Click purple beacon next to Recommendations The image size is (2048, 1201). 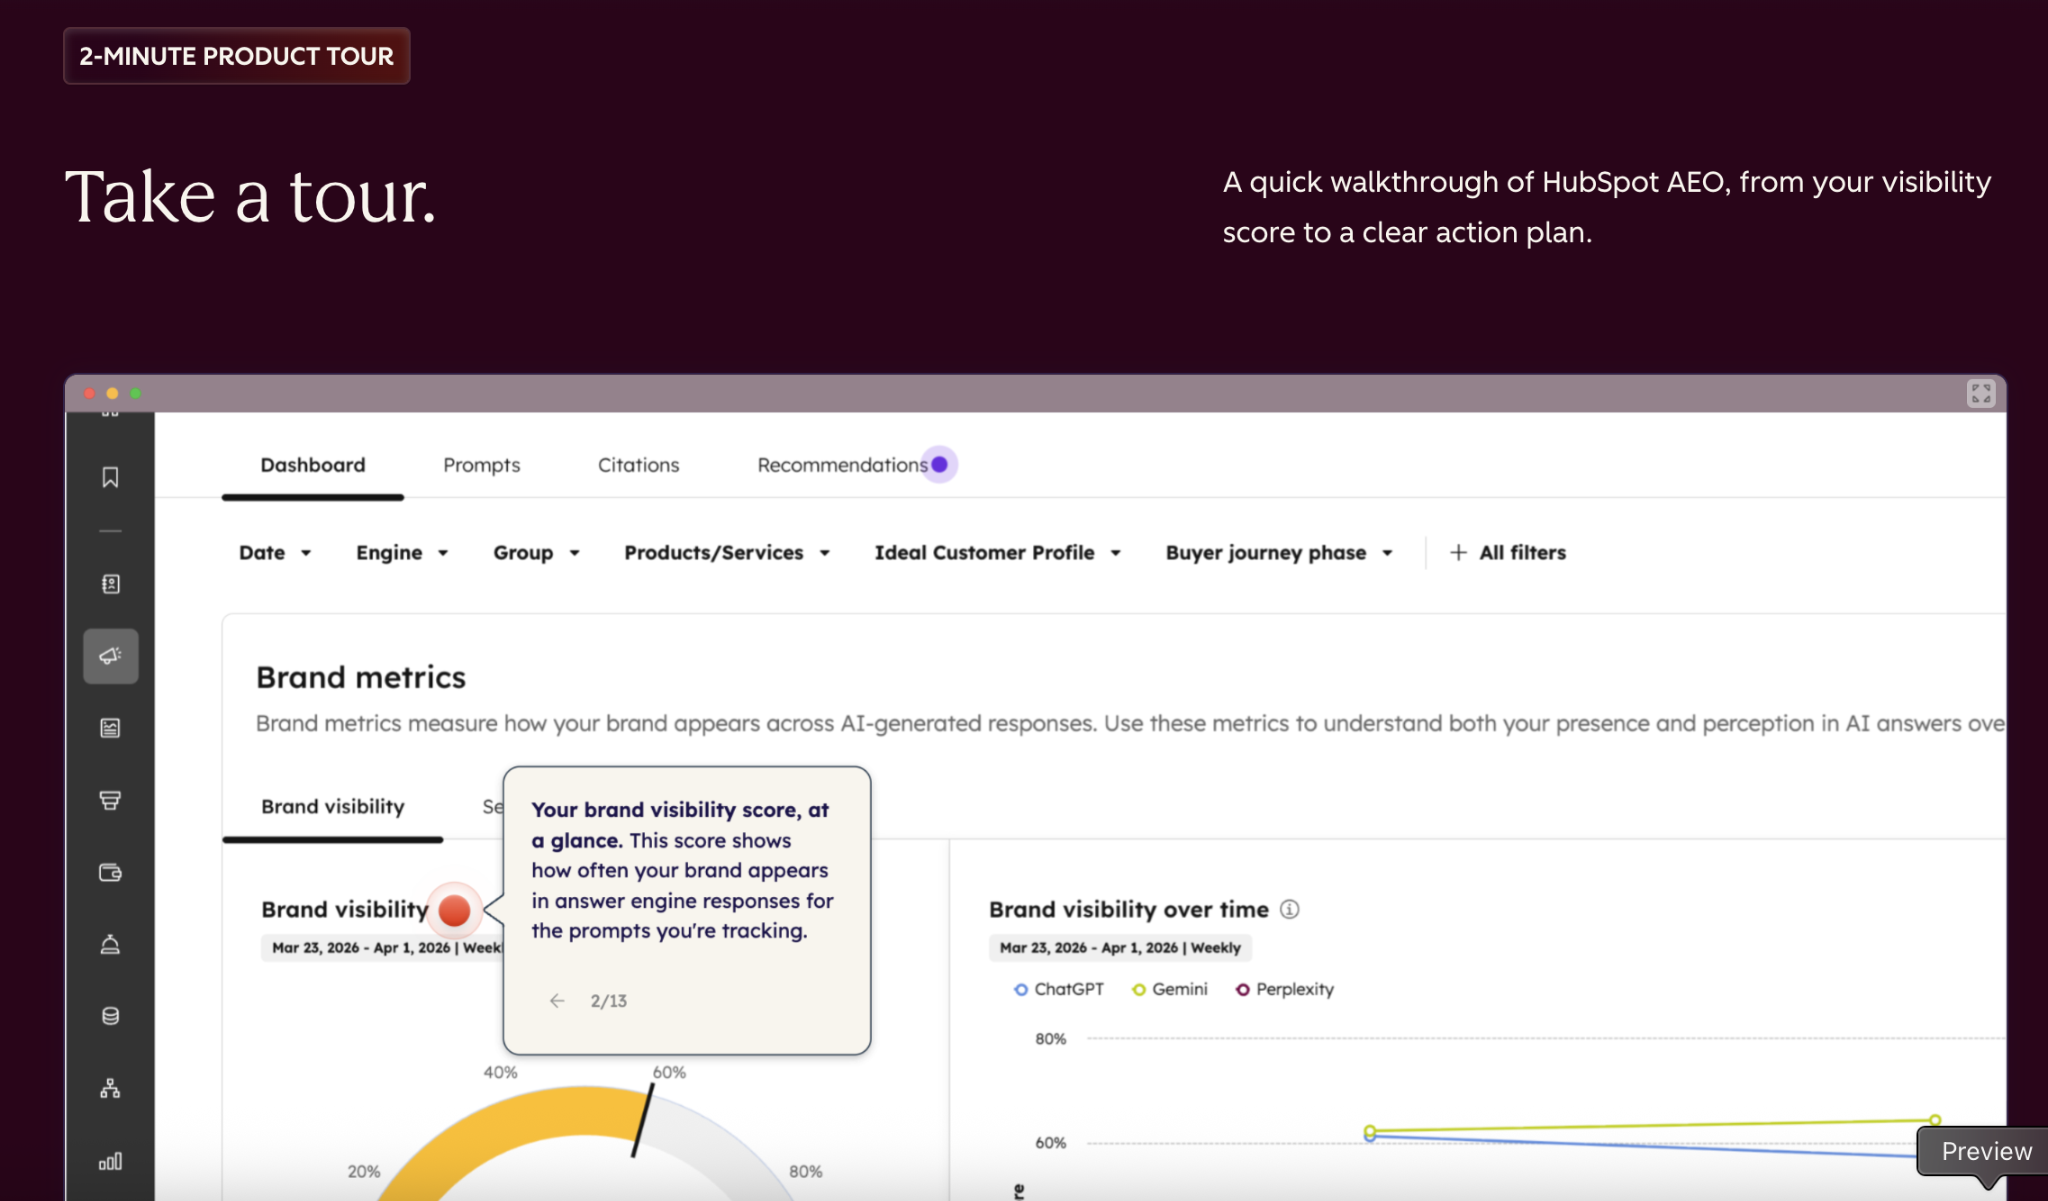(939, 464)
